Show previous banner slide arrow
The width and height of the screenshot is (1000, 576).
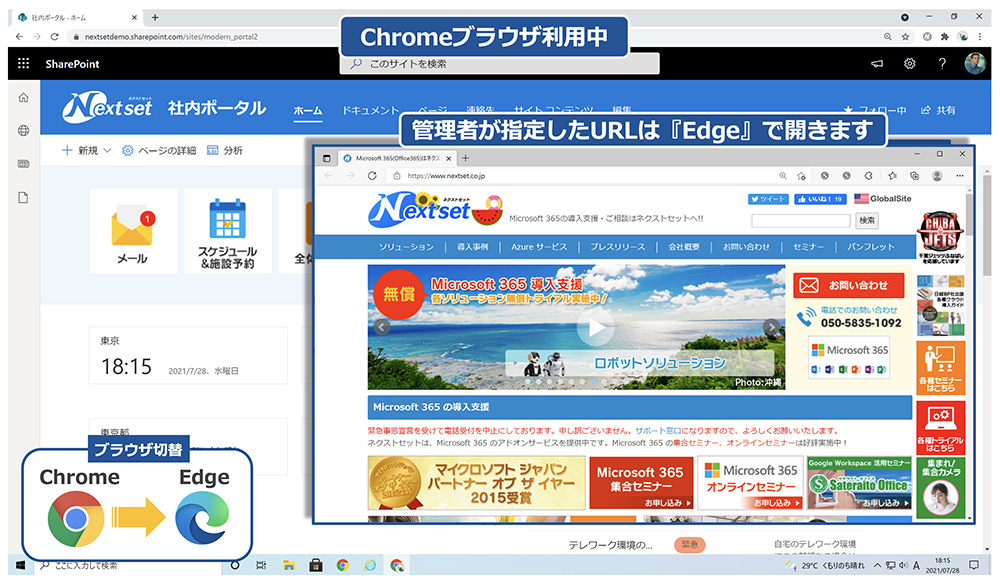(381, 327)
